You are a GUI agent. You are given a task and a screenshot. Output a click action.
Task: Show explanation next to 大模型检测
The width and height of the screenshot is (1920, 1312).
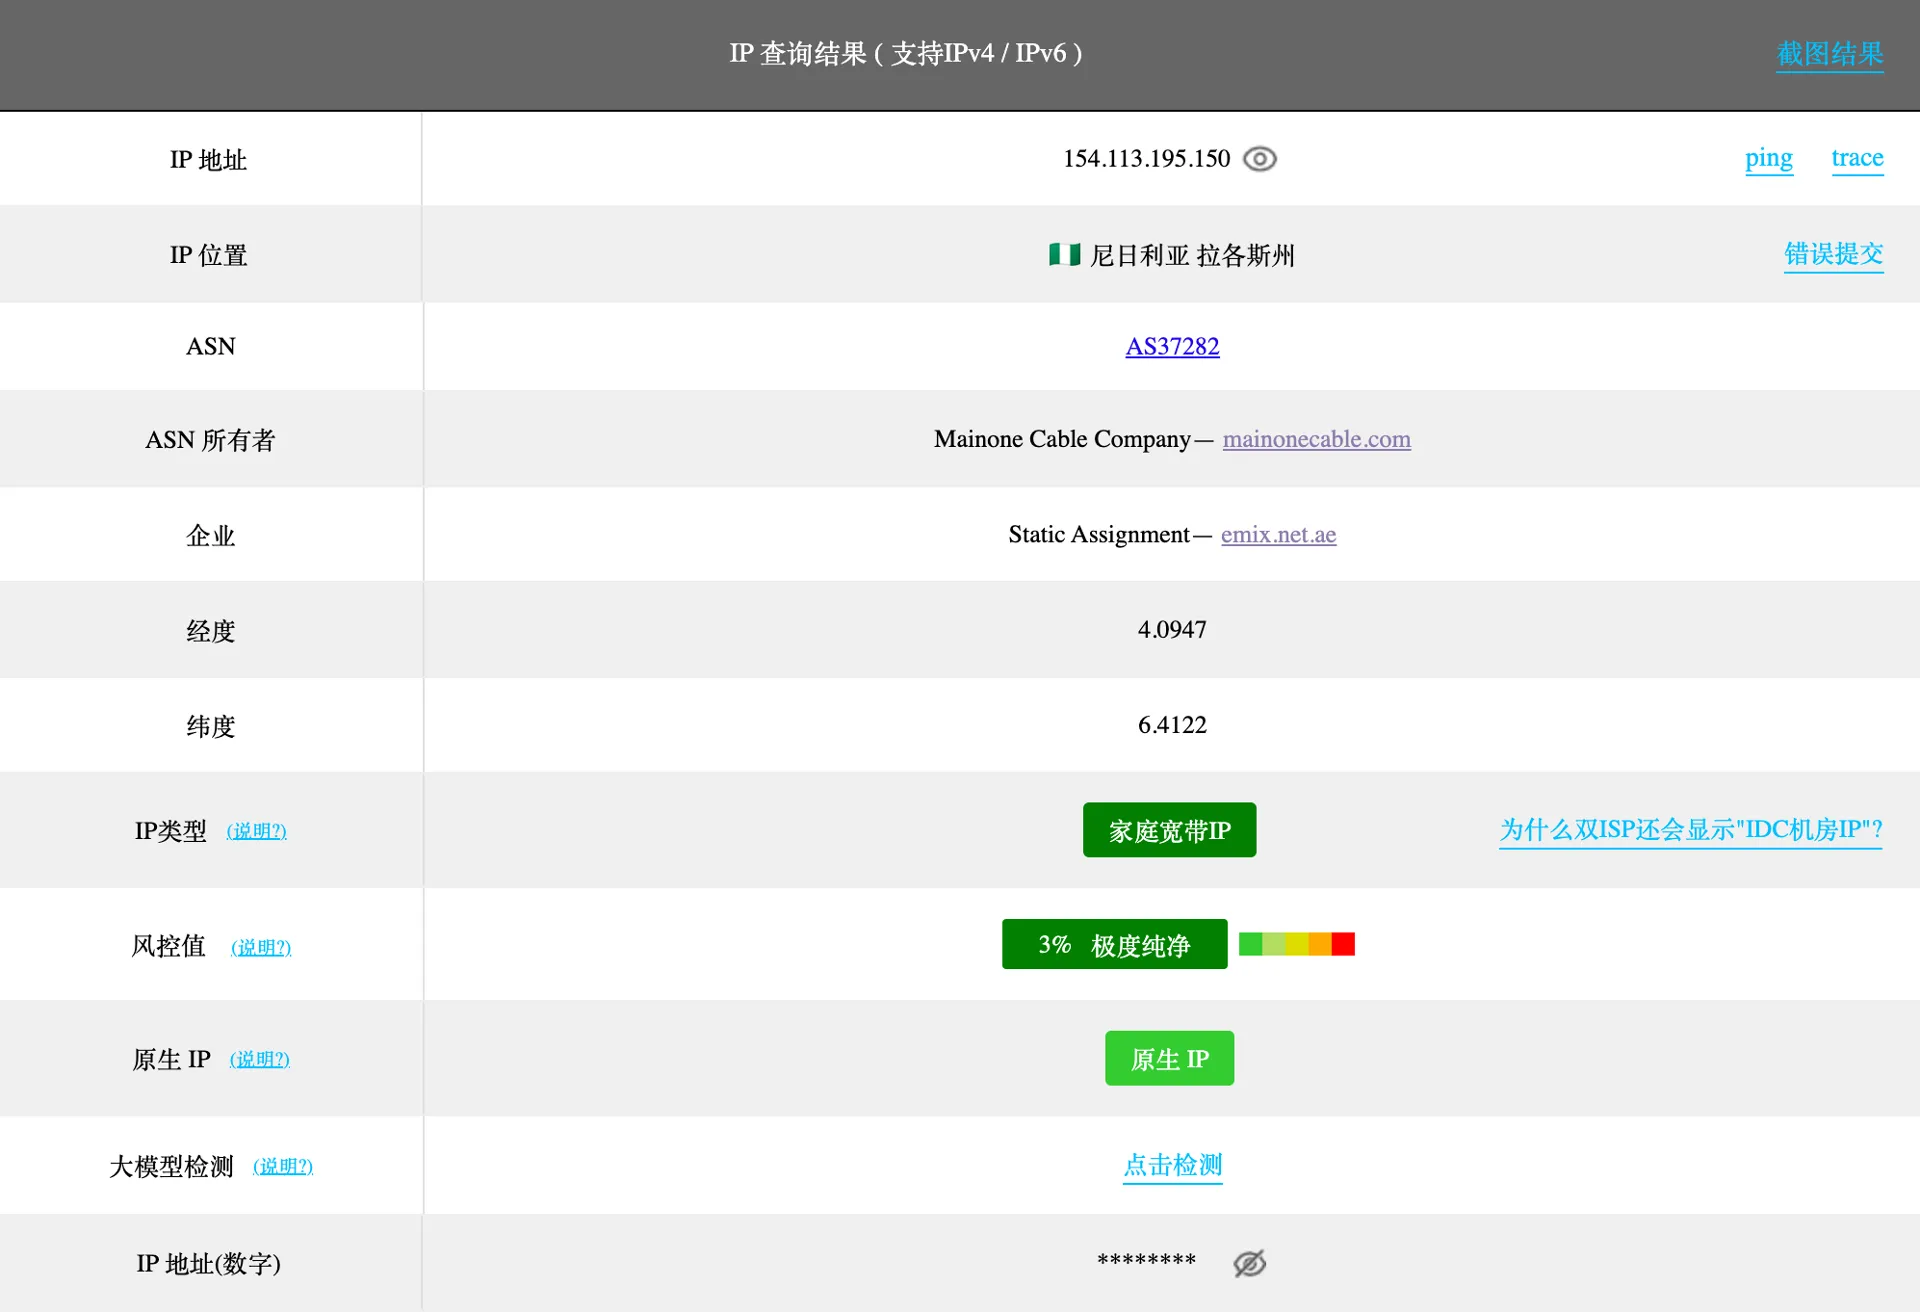(283, 1166)
